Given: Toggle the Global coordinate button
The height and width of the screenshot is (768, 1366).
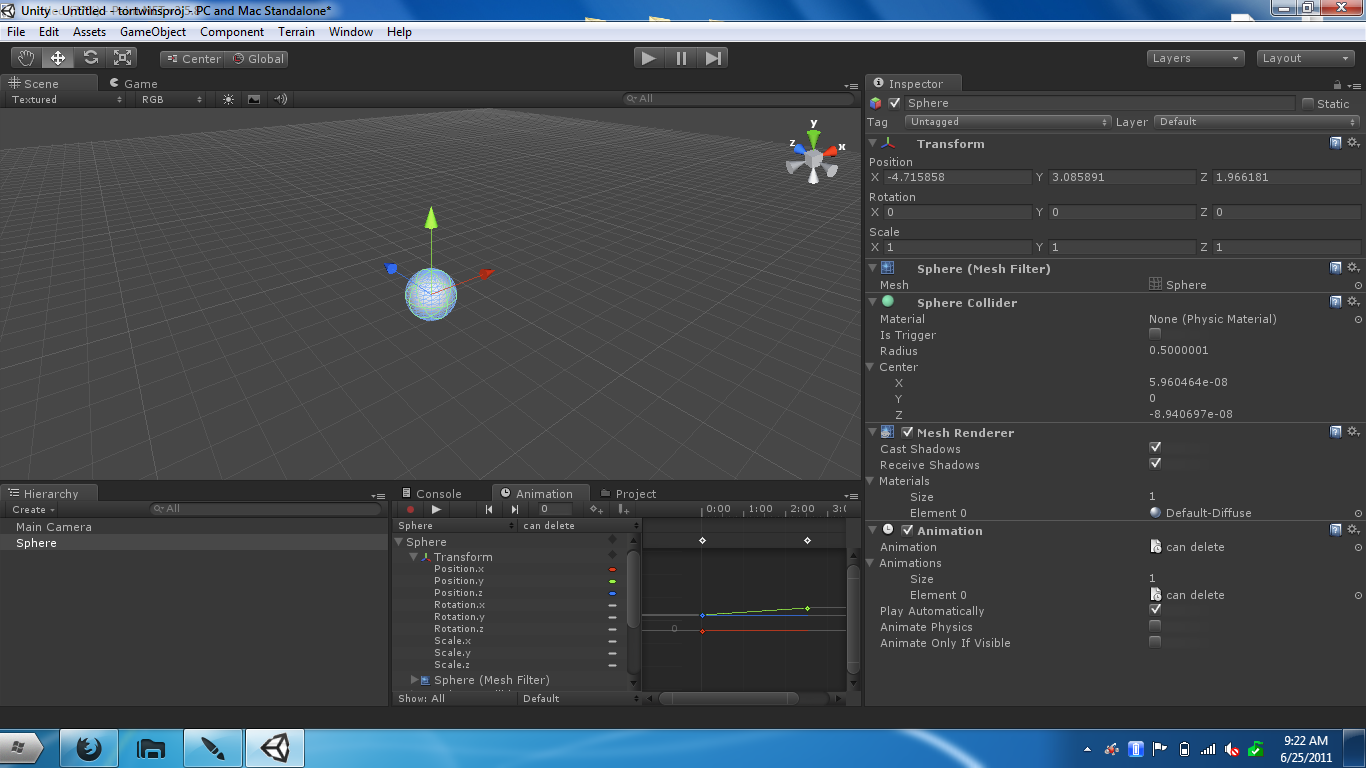Looking at the screenshot, I should [258, 59].
